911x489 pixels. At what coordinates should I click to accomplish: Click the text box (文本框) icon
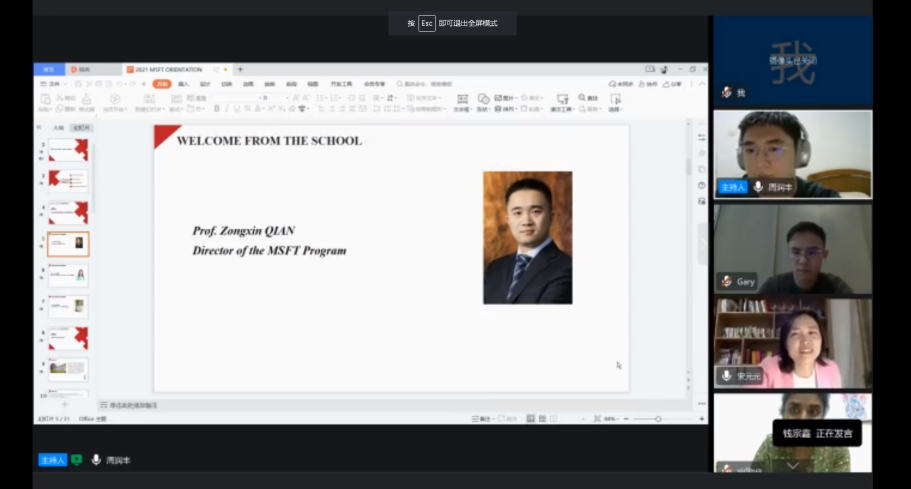(462, 100)
